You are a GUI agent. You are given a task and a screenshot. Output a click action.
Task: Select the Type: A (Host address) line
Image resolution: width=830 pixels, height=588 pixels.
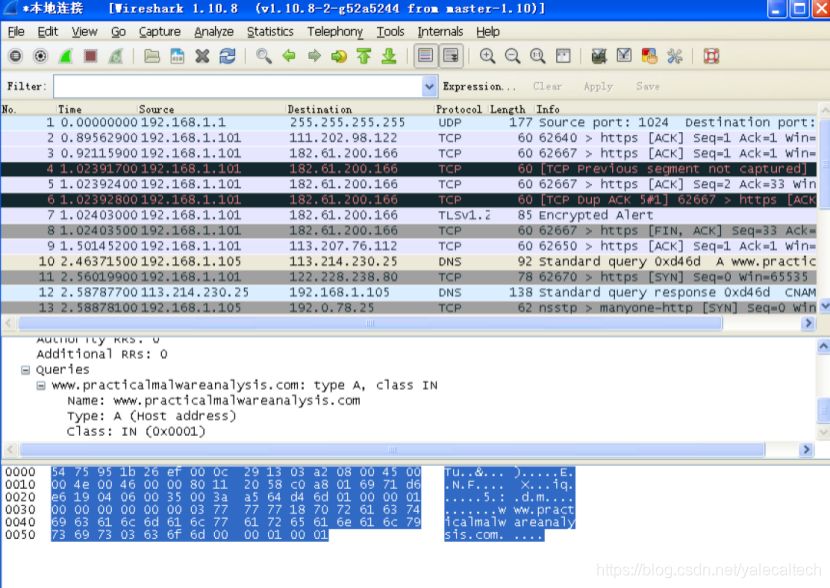pyautogui.click(x=151, y=416)
